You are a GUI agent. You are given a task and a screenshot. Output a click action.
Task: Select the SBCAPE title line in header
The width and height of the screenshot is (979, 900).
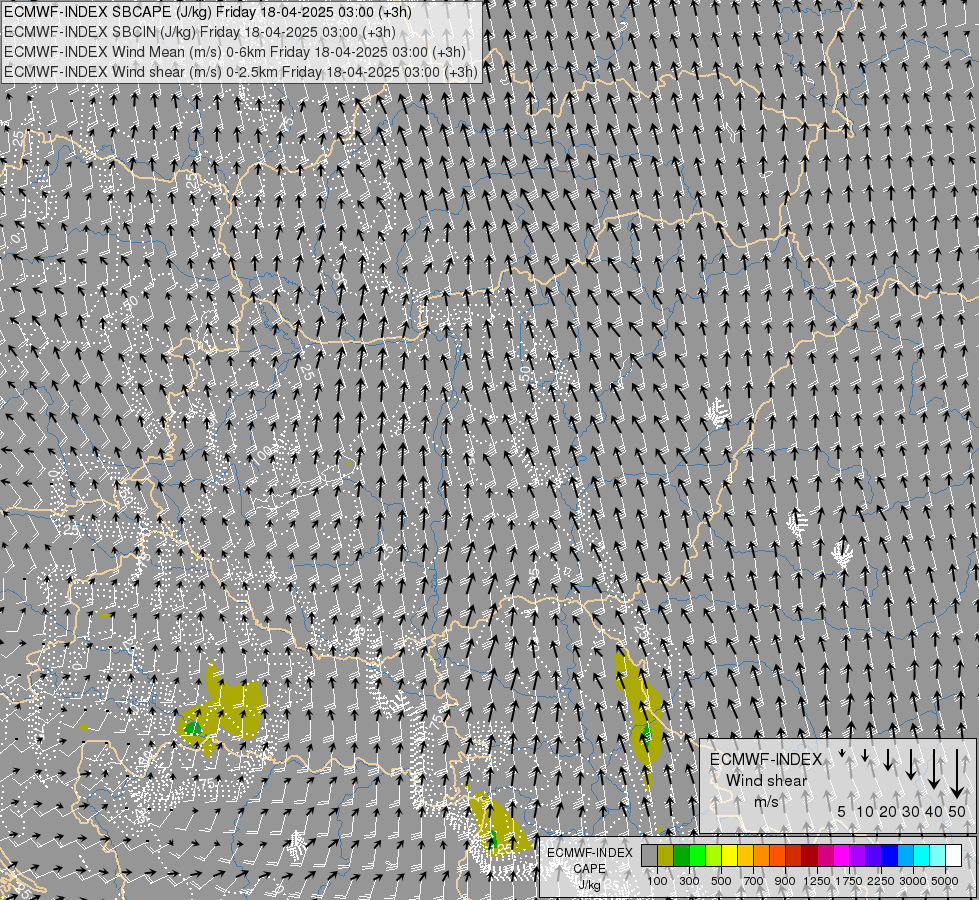tap(207, 12)
